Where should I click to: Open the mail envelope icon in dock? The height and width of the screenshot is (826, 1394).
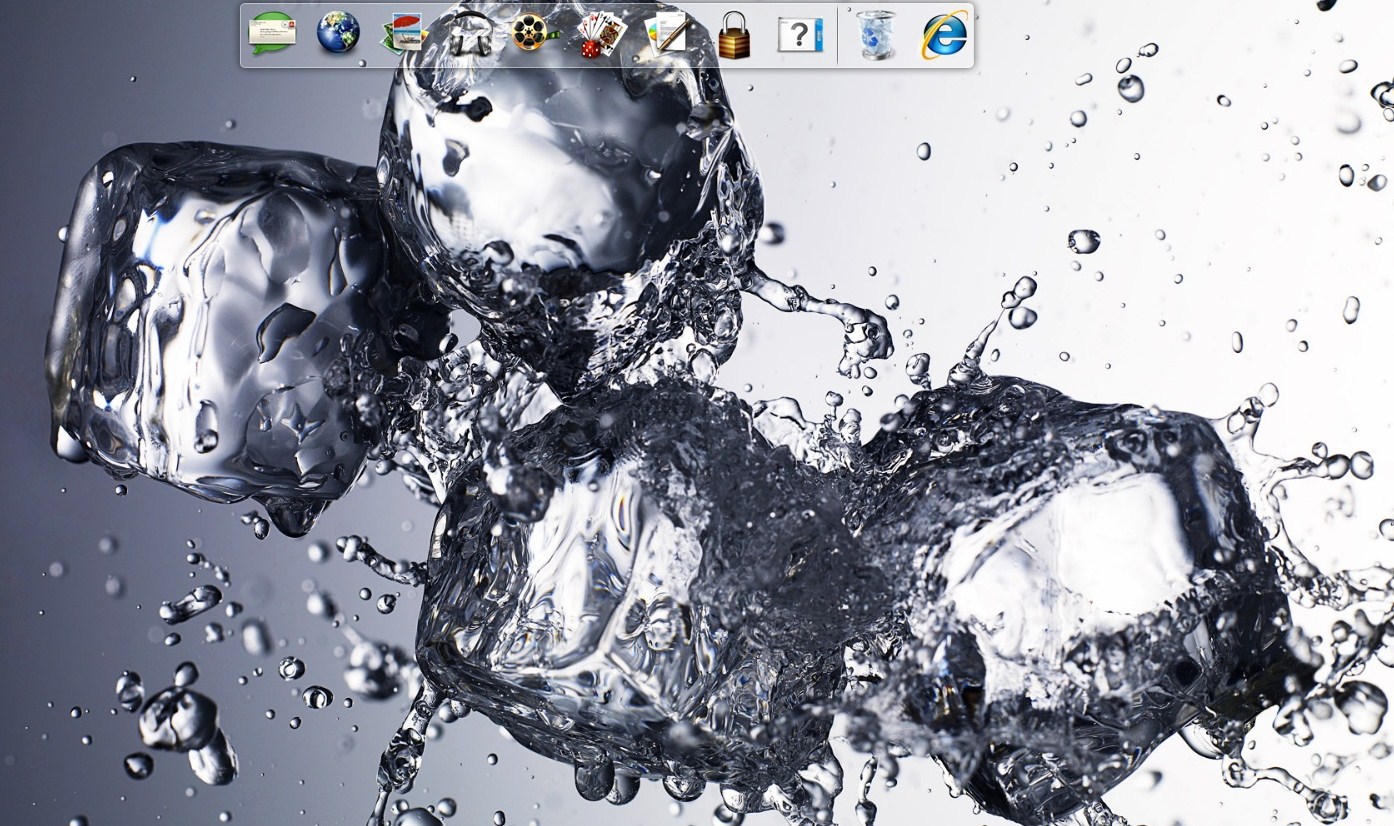[x=272, y=33]
